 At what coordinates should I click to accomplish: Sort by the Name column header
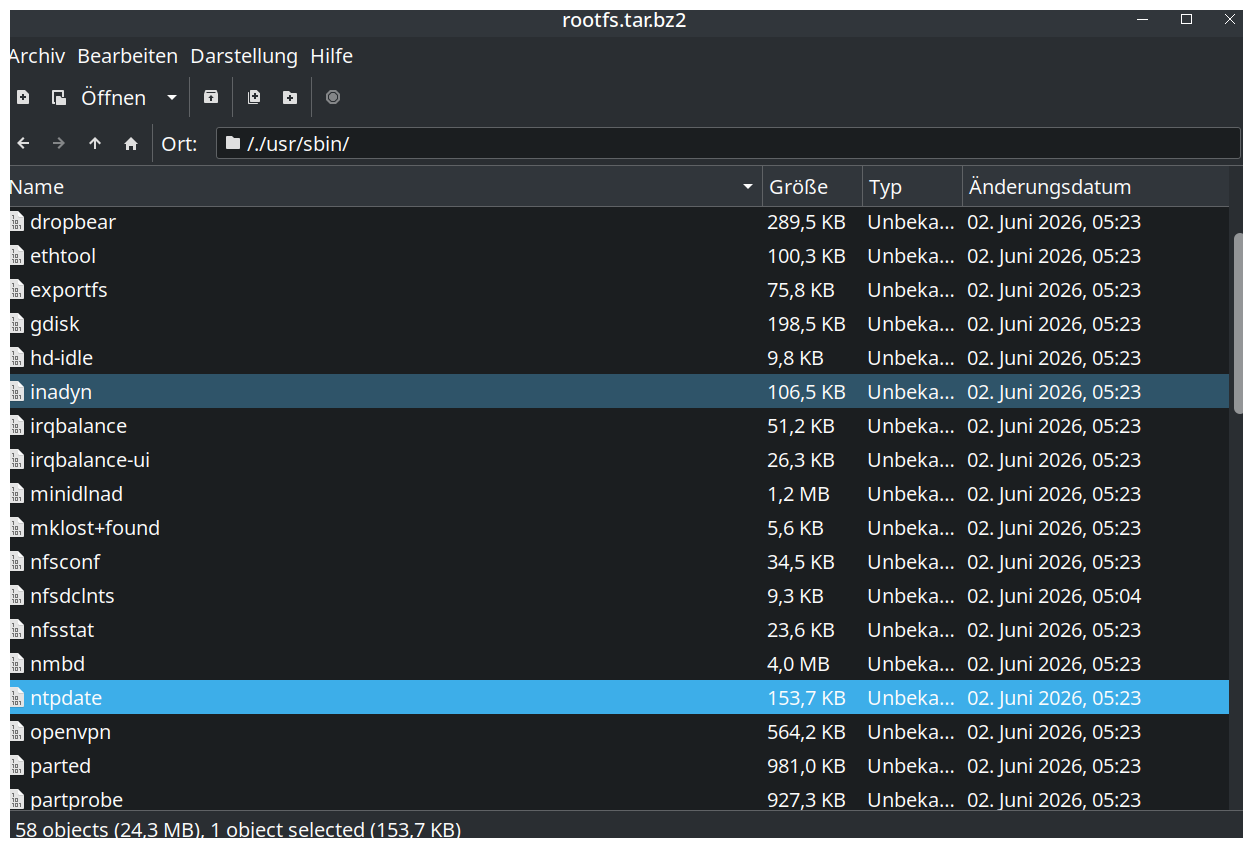point(385,187)
